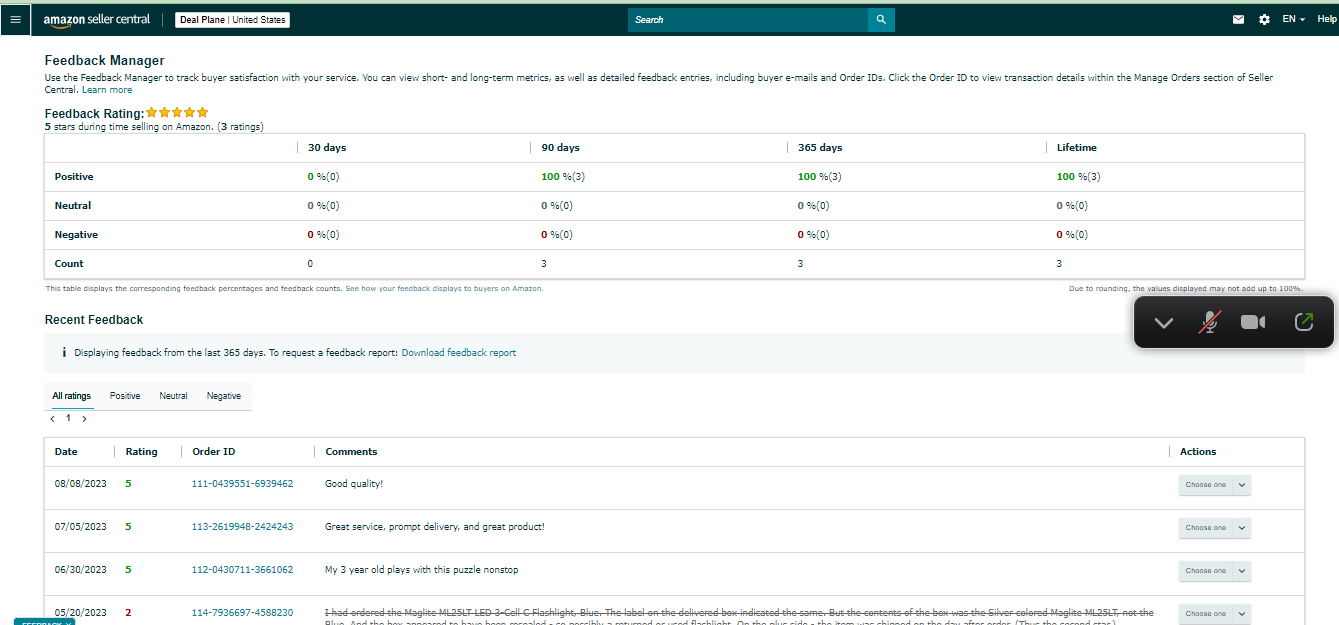Click the Great service, prompt delivery comment
Viewport: 1339px width, 625px height.
point(435,527)
